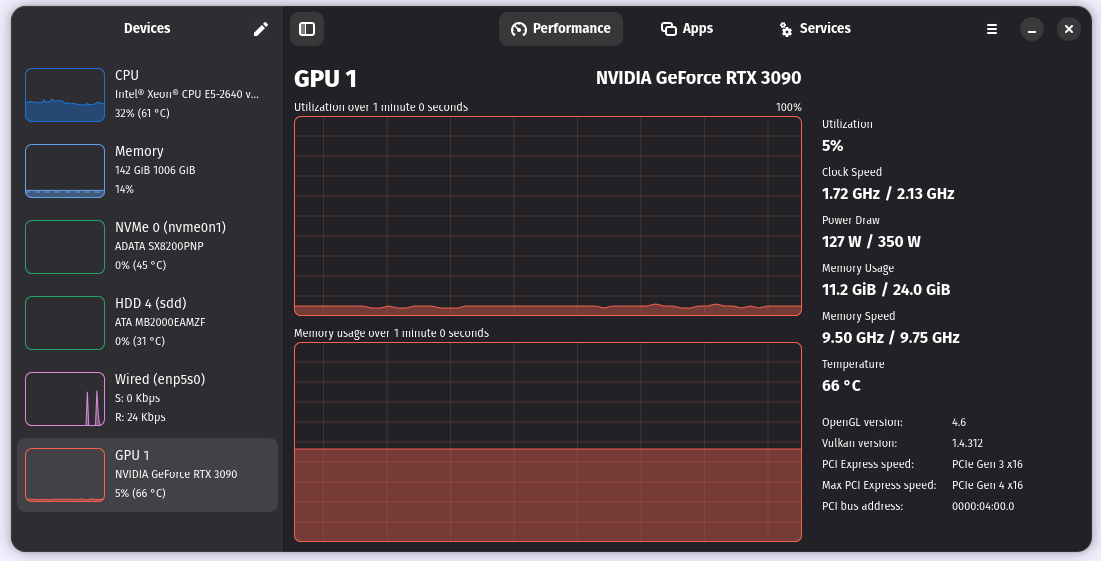1101x561 pixels.
Task: Select the GPU 1 device entry
Action: coord(147,475)
